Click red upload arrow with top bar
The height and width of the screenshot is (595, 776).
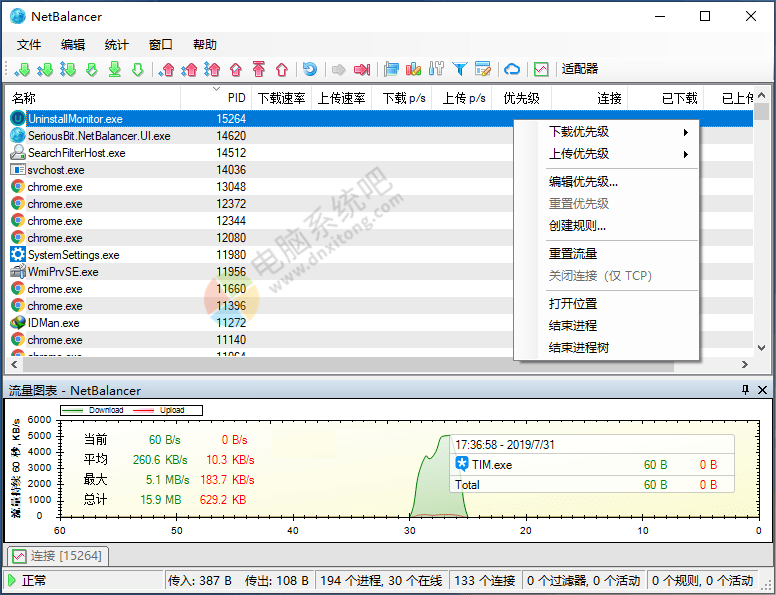pyautogui.click(x=259, y=69)
